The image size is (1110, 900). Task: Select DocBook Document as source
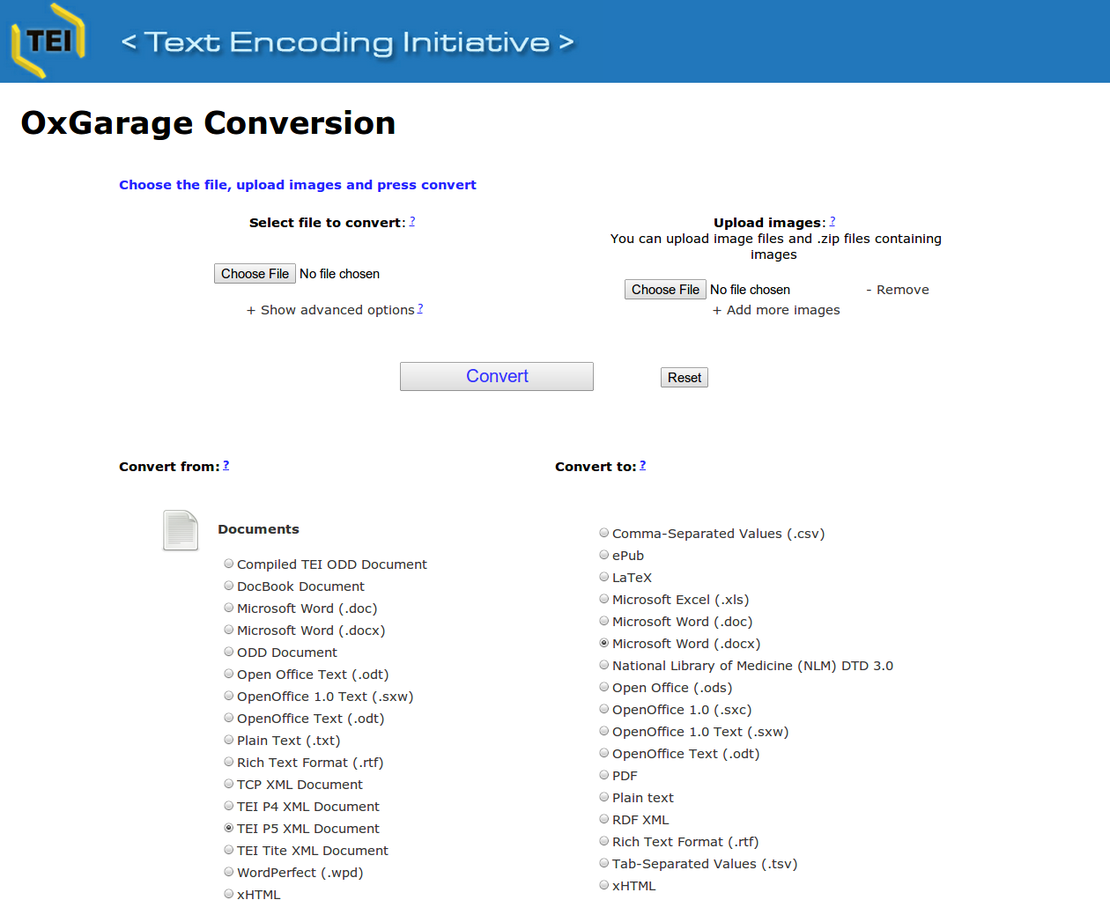[x=229, y=586]
